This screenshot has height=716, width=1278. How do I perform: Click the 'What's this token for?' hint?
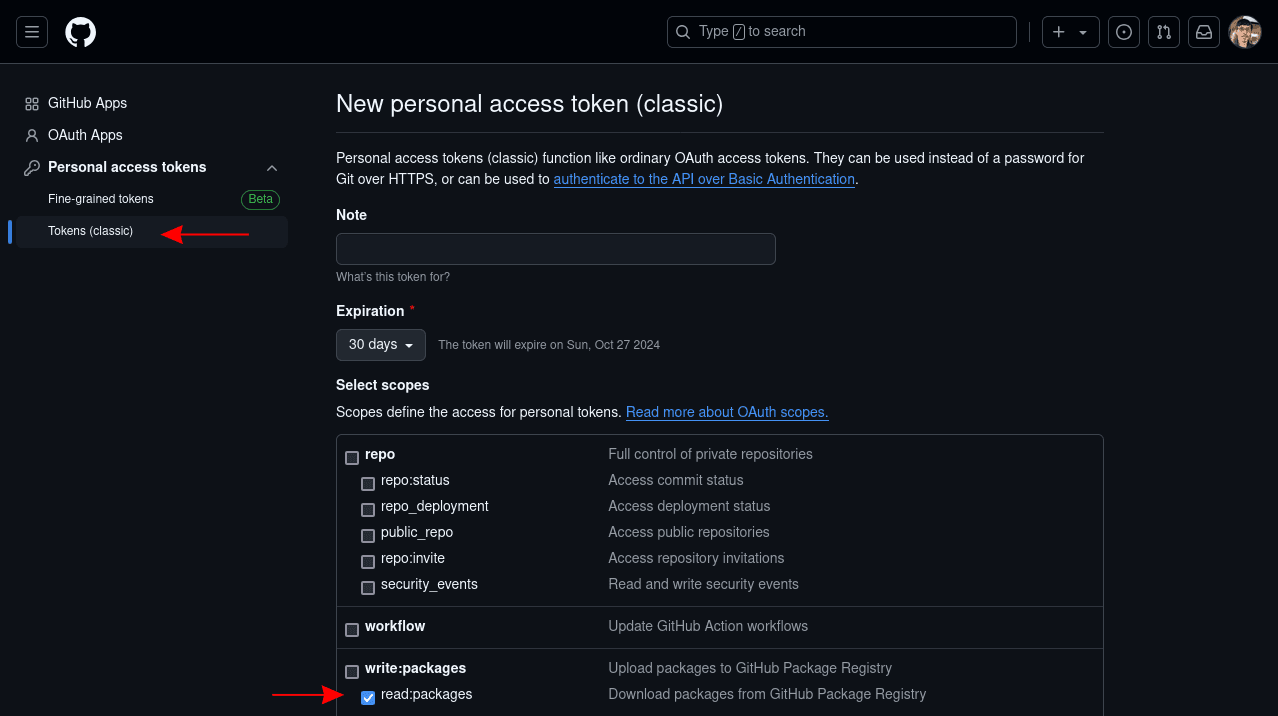click(x=393, y=277)
